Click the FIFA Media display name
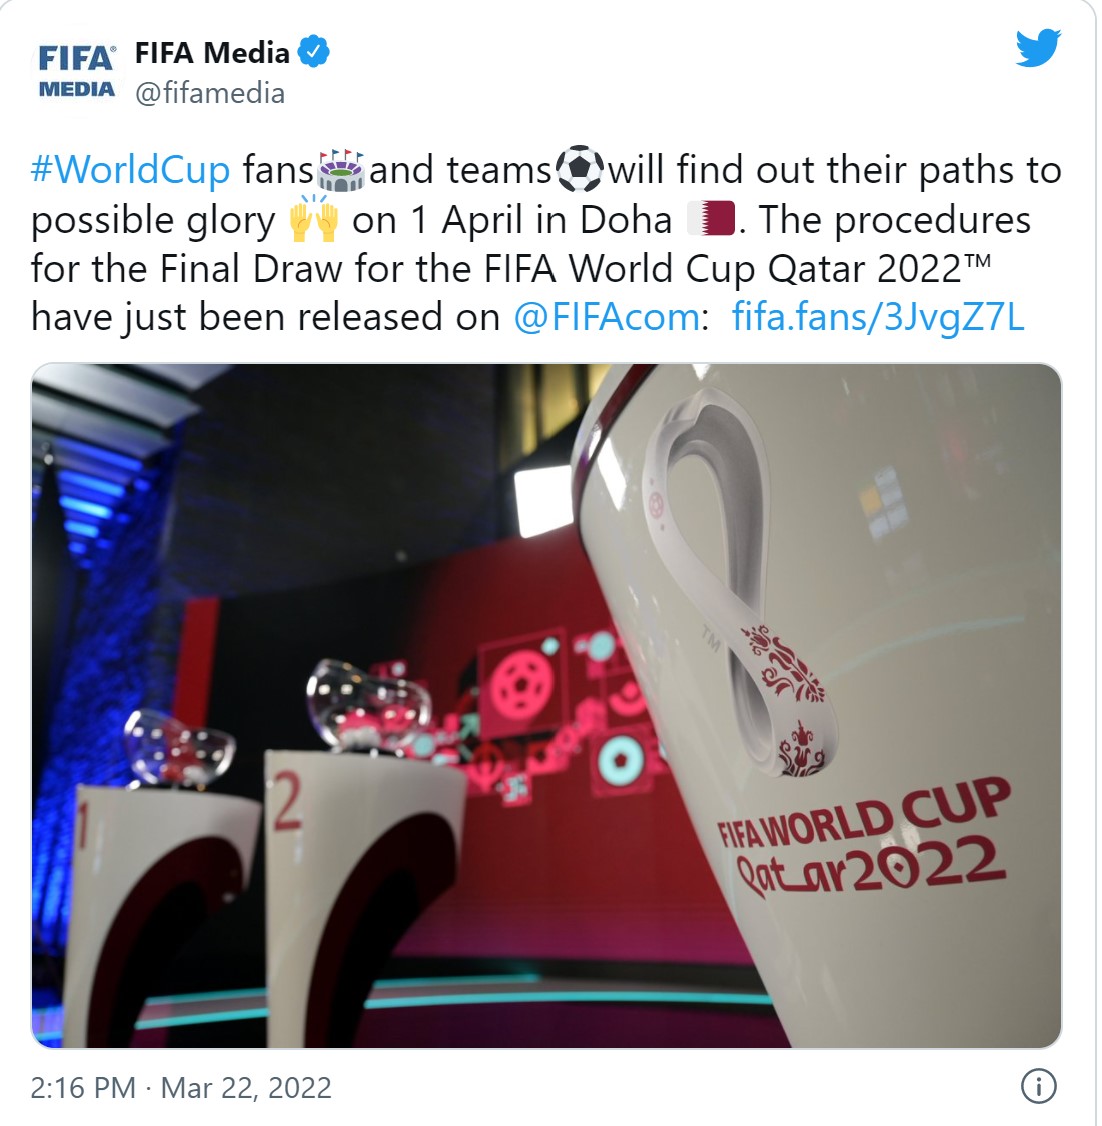1102x1126 pixels. [x=213, y=52]
